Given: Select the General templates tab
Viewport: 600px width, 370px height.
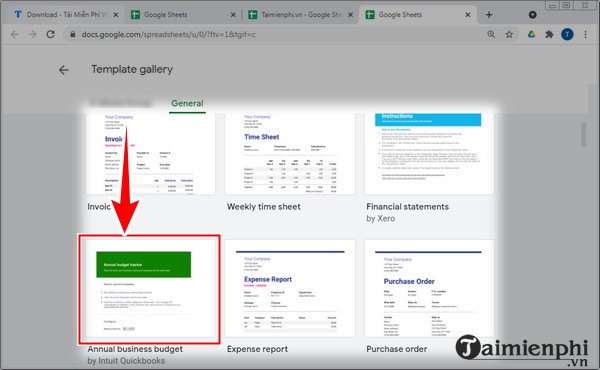Looking at the screenshot, I should point(187,103).
